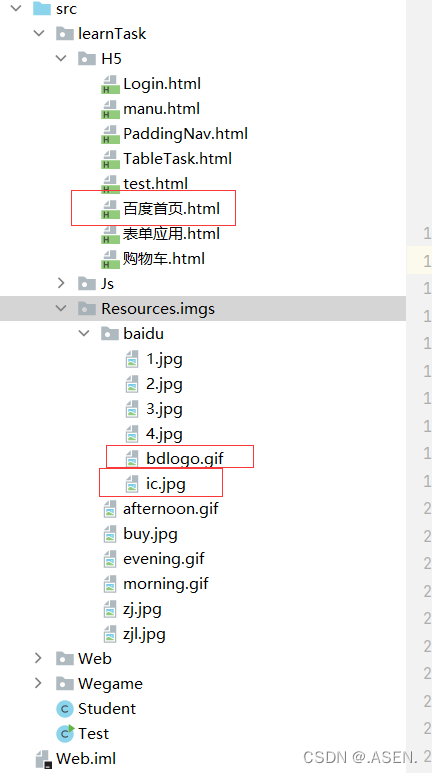Screen dimensions: 432x773
Task: Click the buy.jpg image file icon
Action: coord(109,534)
